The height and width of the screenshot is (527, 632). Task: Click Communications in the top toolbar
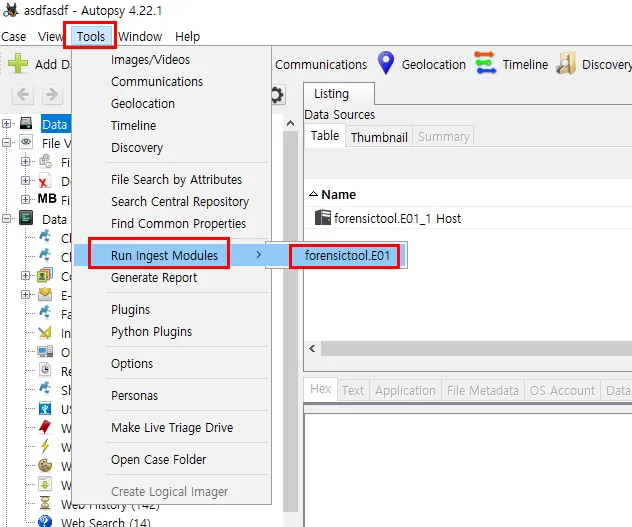pos(321,65)
